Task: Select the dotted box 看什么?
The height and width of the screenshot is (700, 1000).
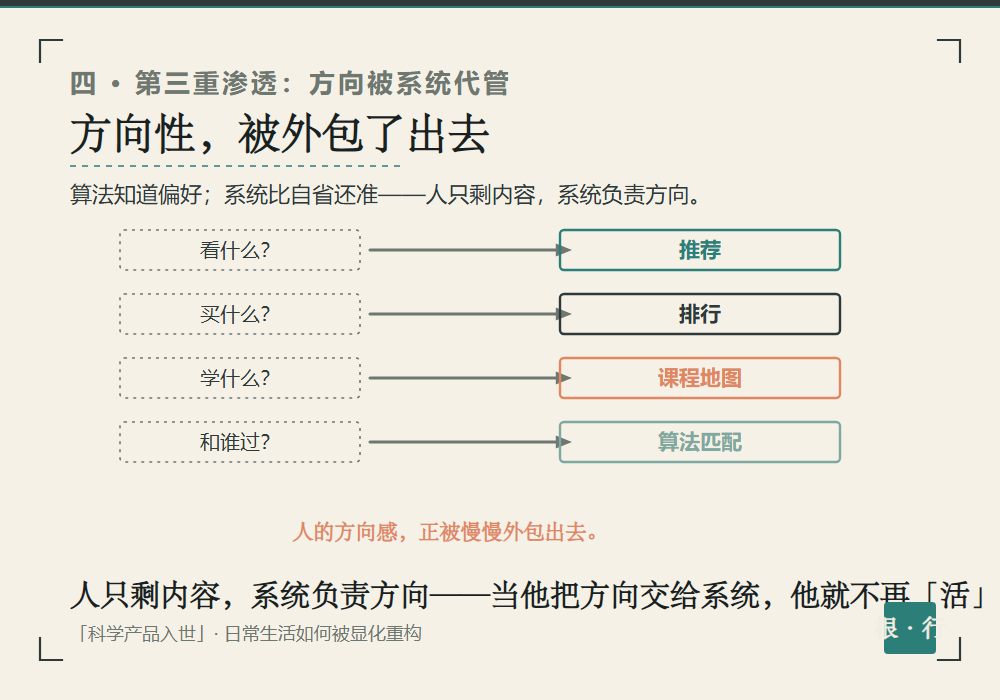Action: [x=240, y=250]
